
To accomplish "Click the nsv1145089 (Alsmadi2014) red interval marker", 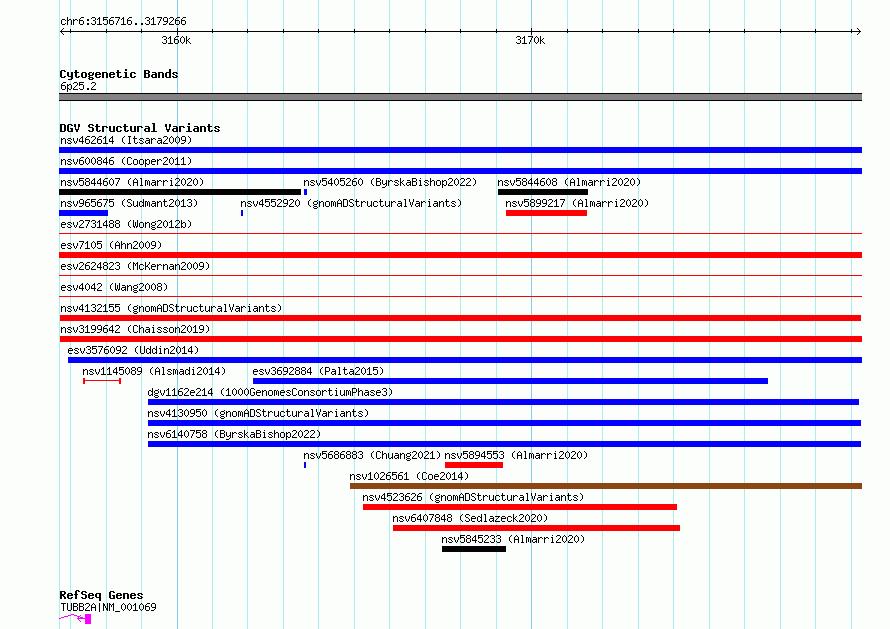I will click(x=102, y=381).
